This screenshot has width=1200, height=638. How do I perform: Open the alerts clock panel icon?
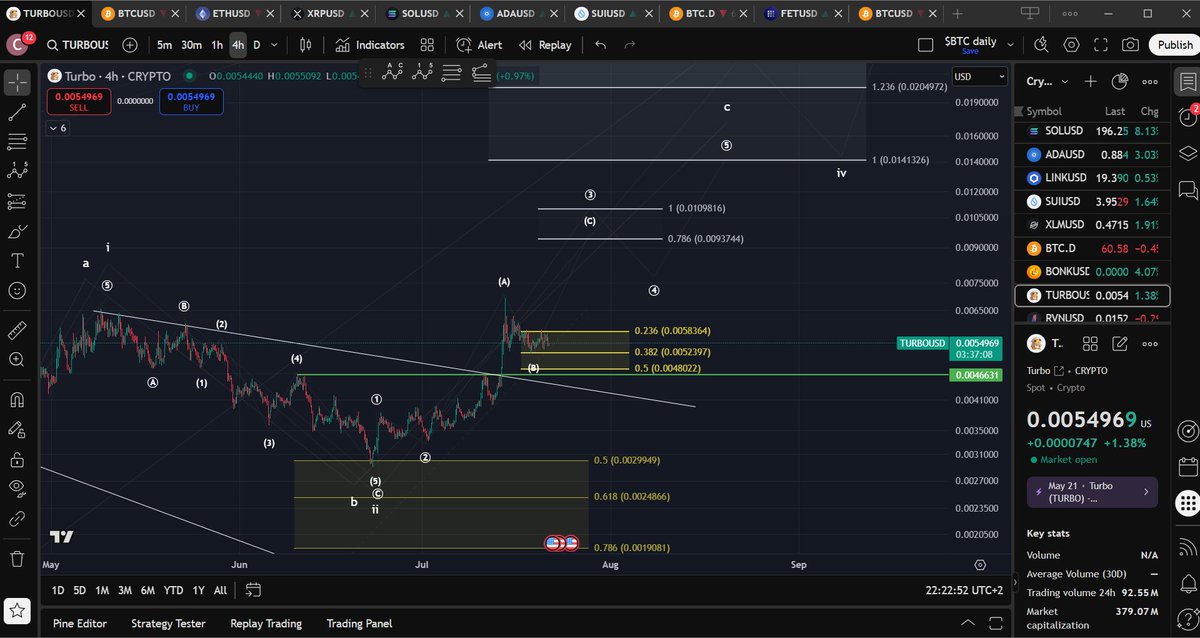point(1187,118)
